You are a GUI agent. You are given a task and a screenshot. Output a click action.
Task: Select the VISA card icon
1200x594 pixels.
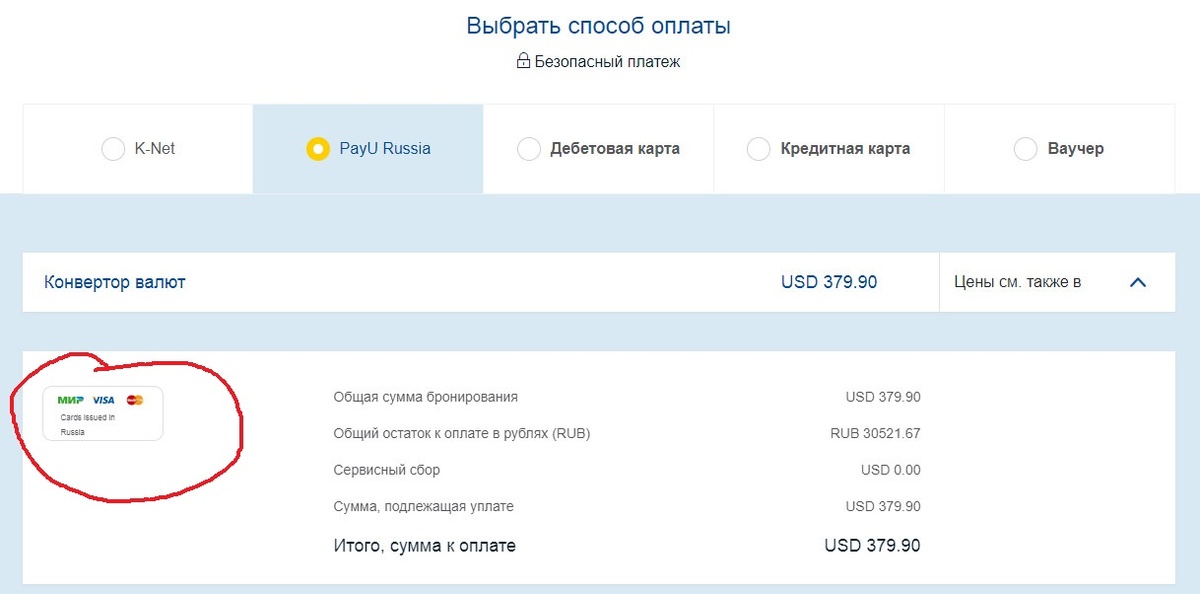[x=103, y=399]
